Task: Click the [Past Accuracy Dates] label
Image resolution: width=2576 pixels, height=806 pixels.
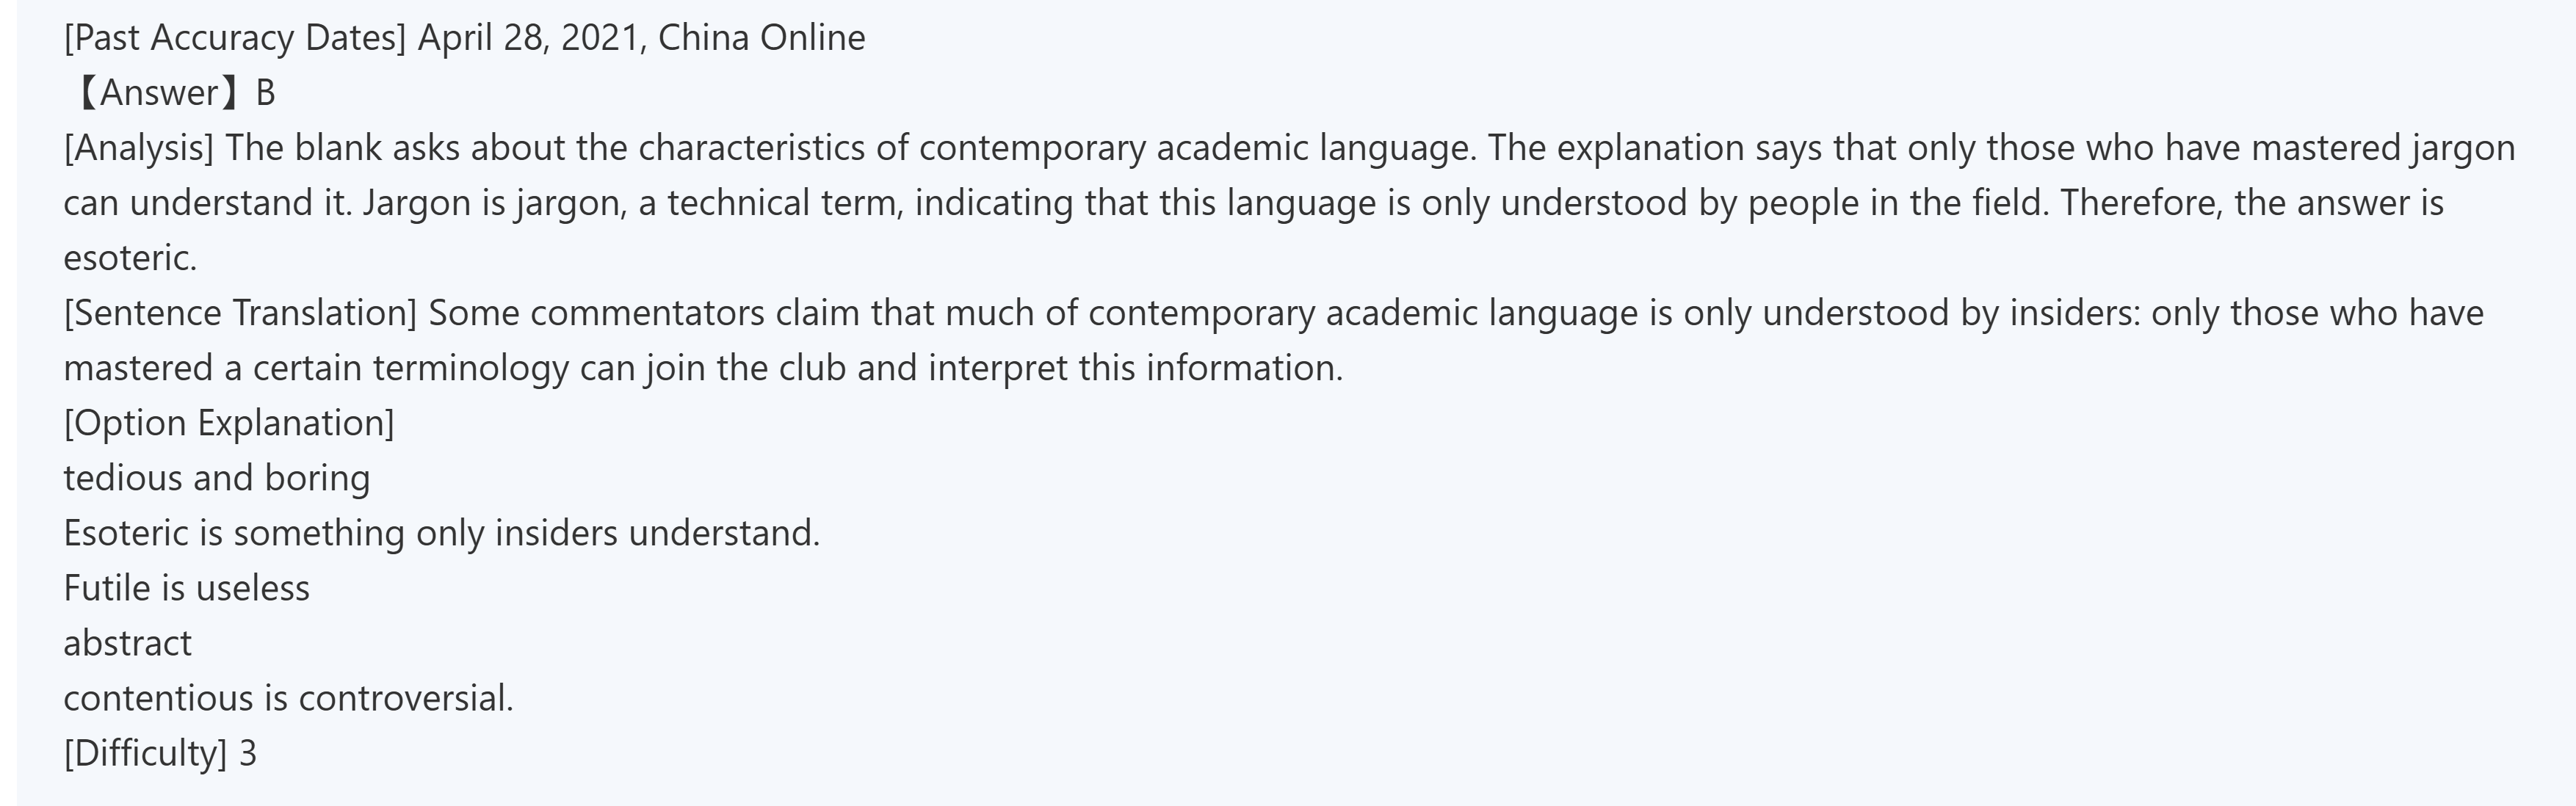Action: [x=235, y=38]
